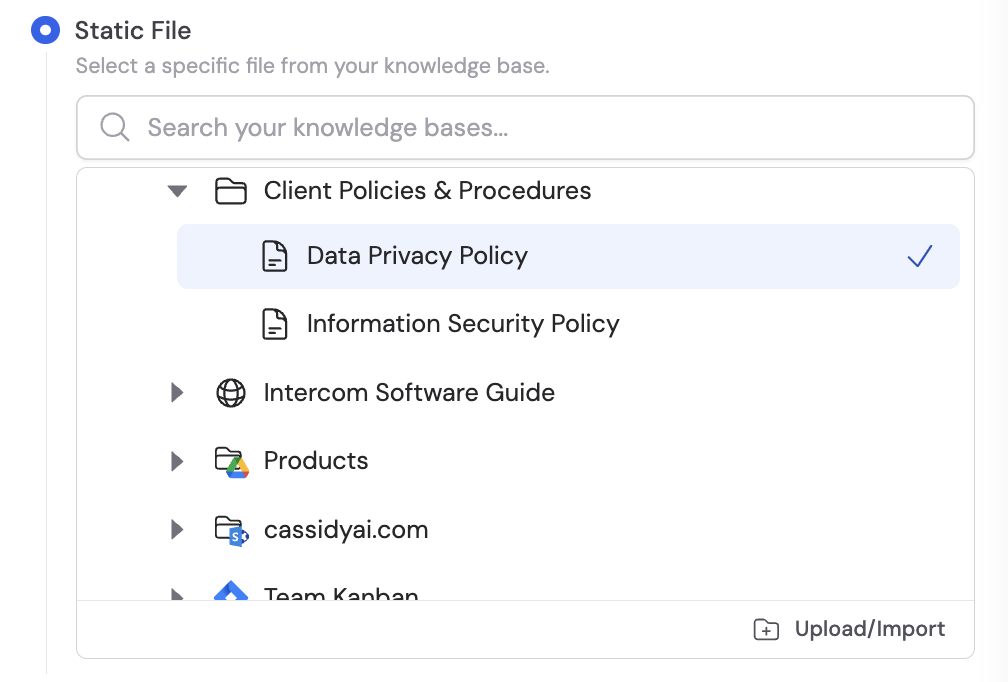Screen dimensions: 1008x682
Task: Deselect the Data Privacy Policy file
Action: (x=417, y=256)
